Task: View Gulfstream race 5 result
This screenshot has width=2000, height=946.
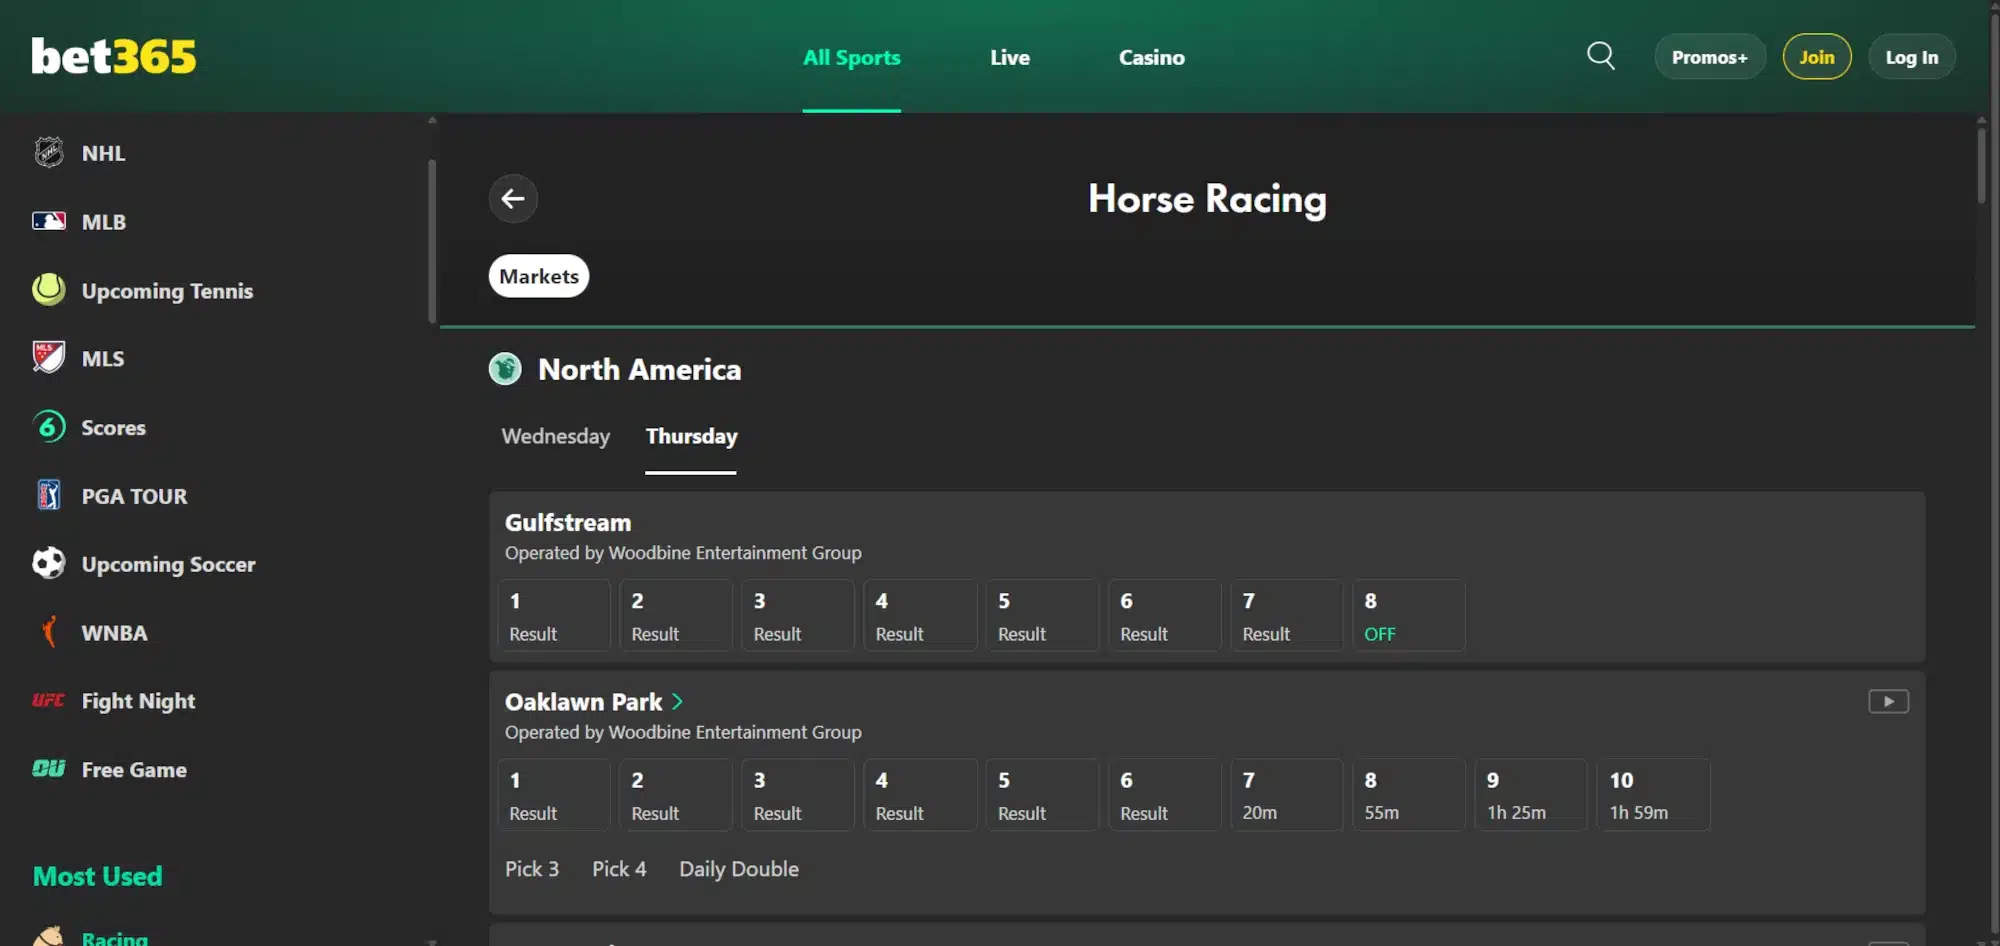Action: tap(1042, 615)
